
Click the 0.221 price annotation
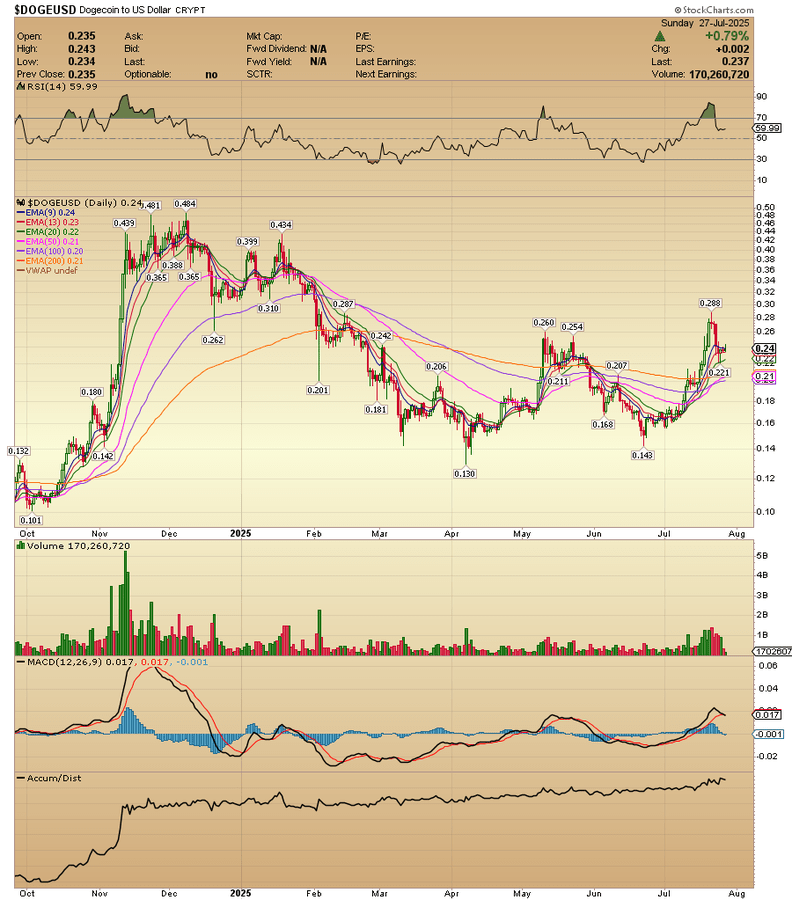tap(719, 373)
